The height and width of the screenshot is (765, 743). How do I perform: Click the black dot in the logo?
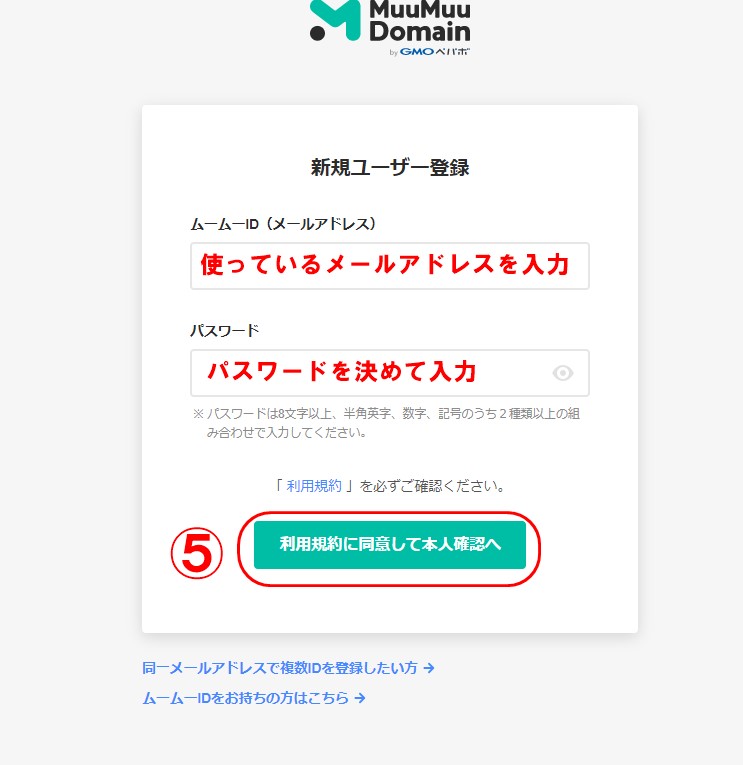(x=317, y=33)
